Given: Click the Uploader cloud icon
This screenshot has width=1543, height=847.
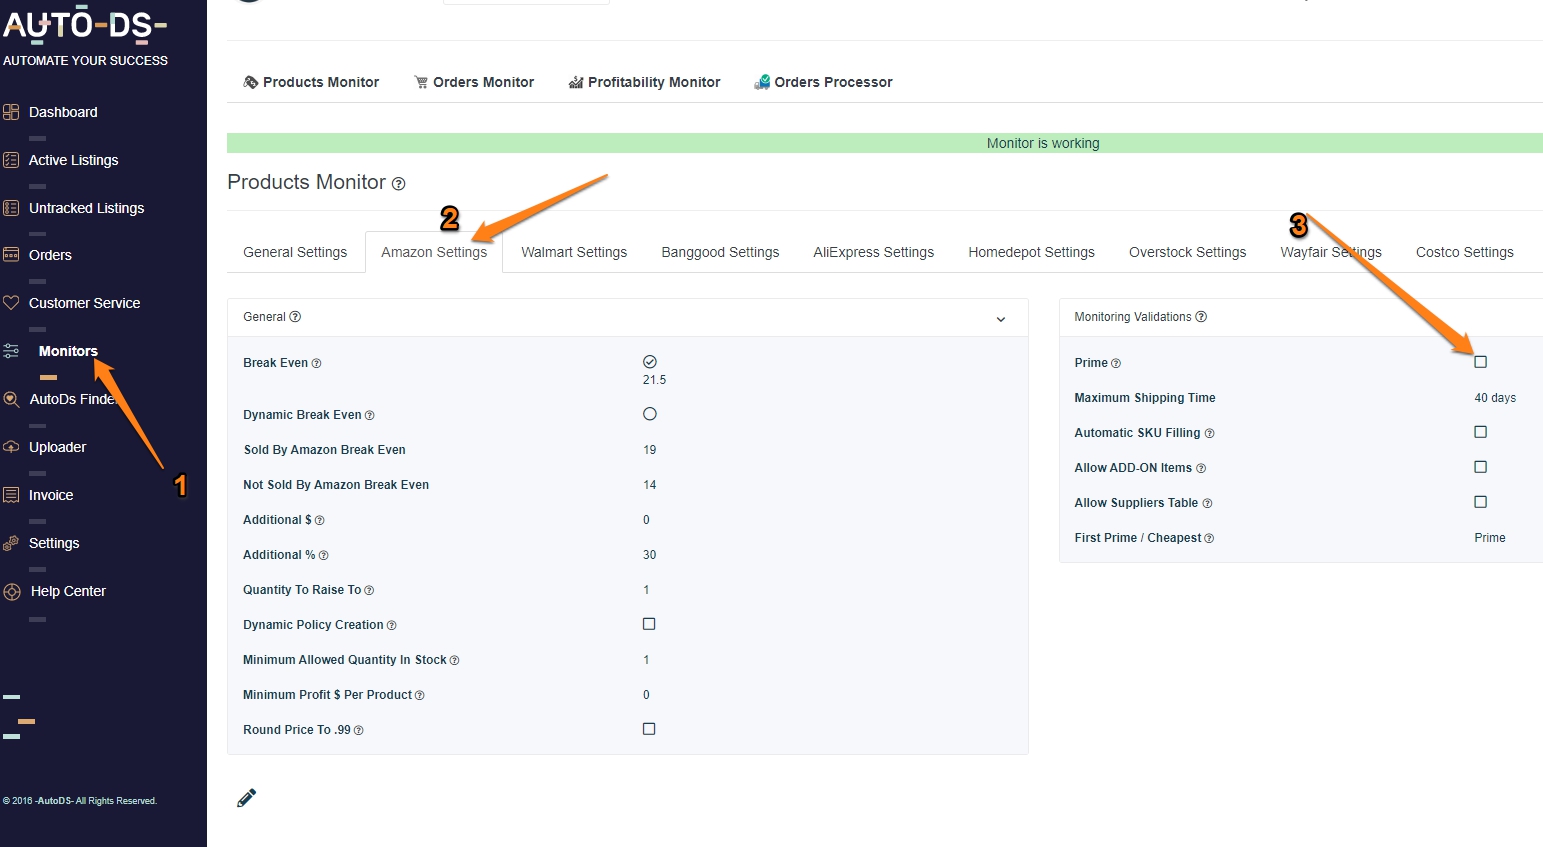Looking at the screenshot, I should pyautogui.click(x=11, y=447).
